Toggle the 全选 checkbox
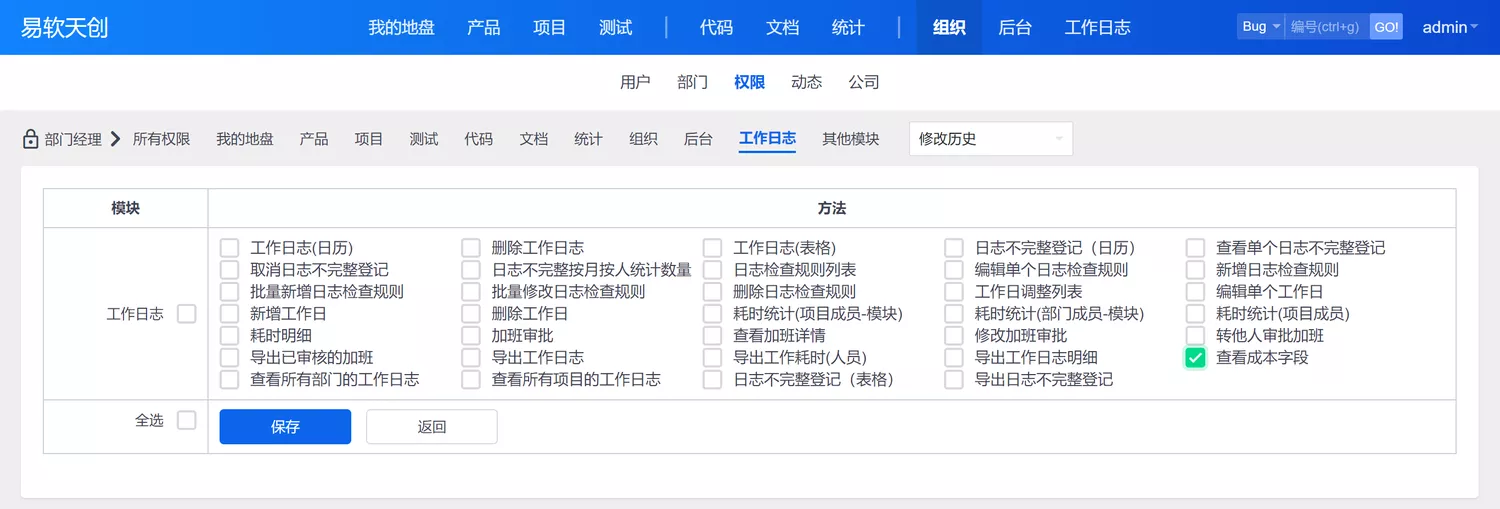This screenshot has height=509, width=1500. (x=186, y=420)
